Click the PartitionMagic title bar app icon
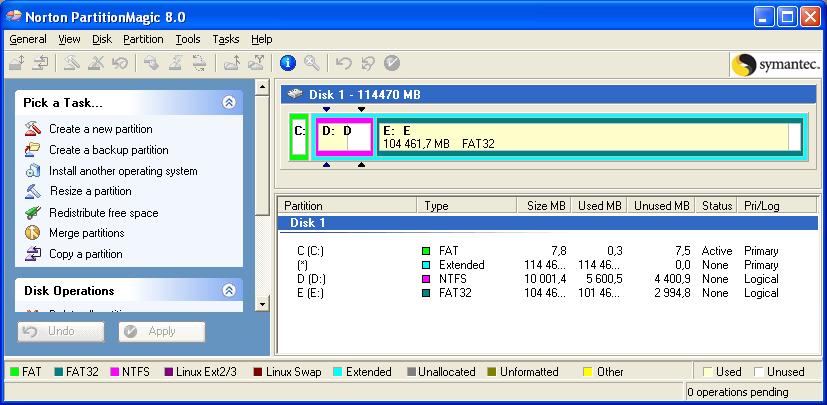Viewport: 827px width, 405px height. coord(14,16)
